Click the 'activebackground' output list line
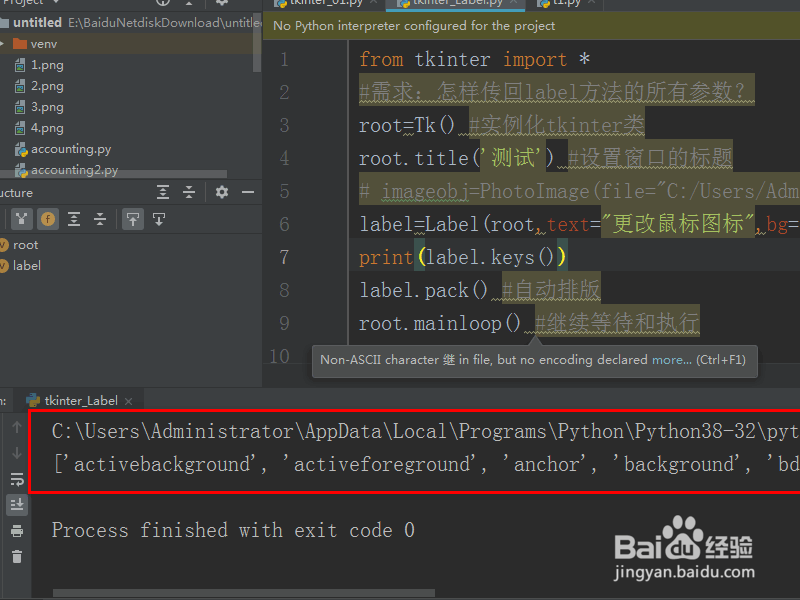 point(426,464)
